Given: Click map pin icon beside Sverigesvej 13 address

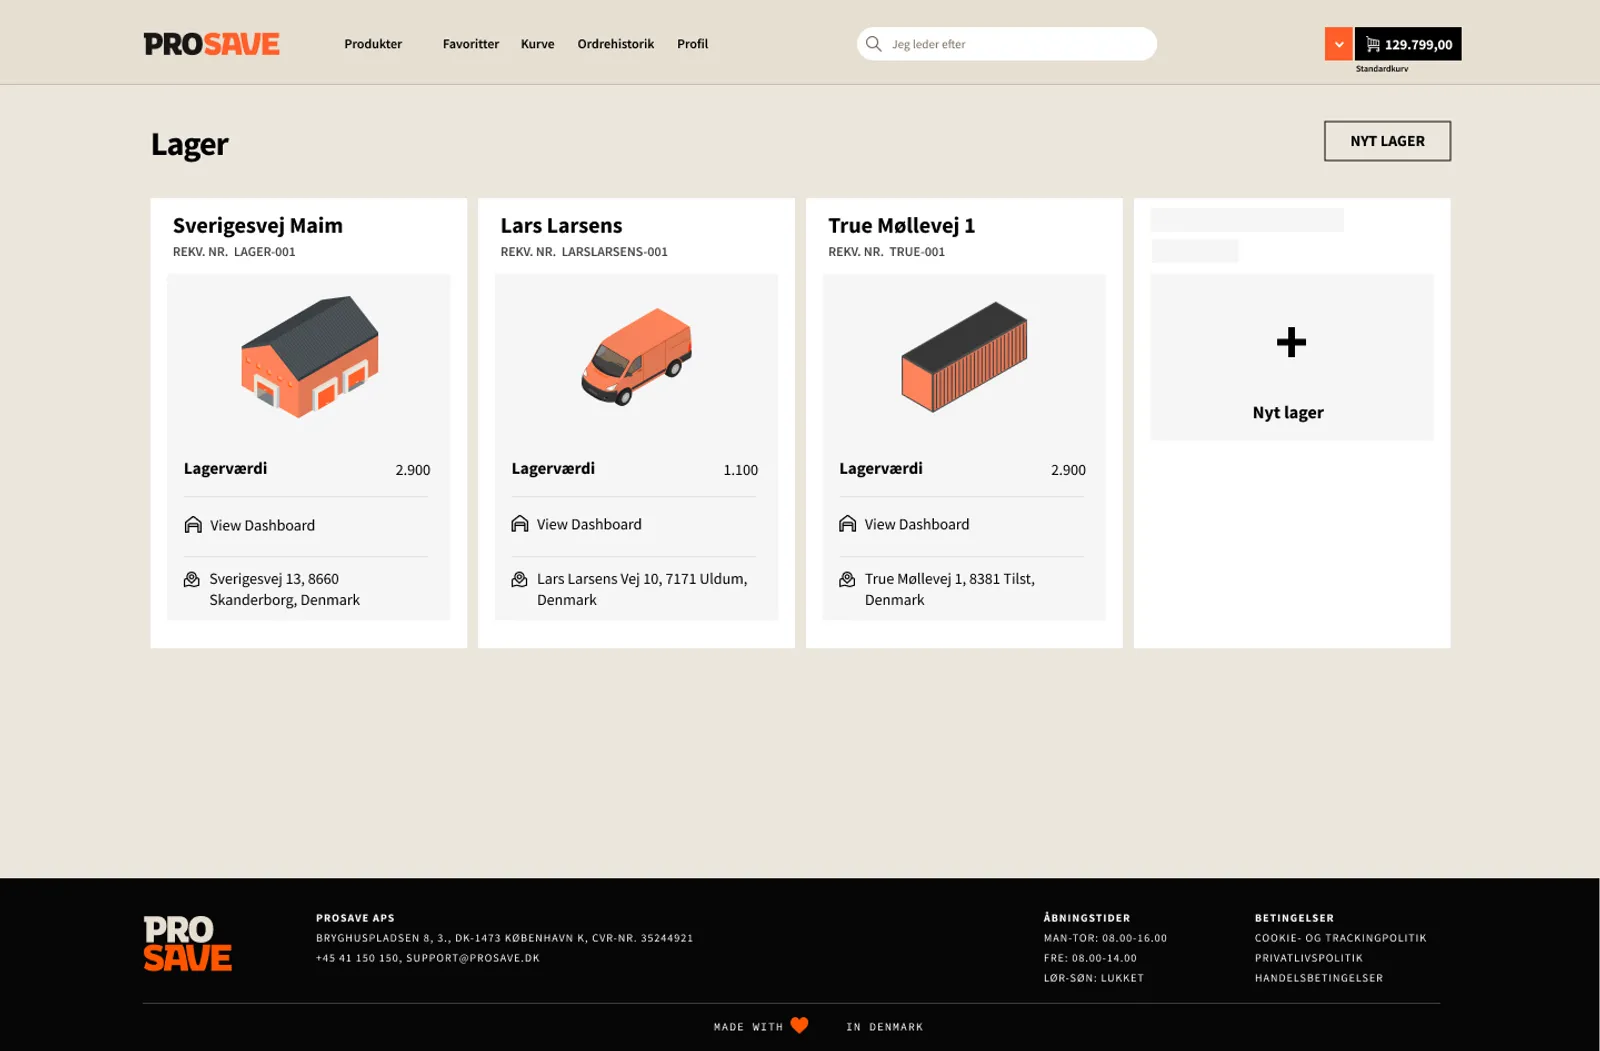Looking at the screenshot, I should 192,579.
